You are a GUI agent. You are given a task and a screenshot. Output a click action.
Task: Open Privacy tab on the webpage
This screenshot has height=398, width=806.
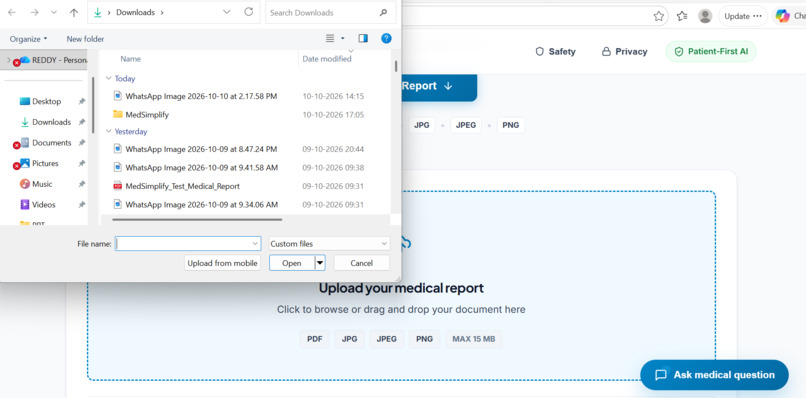624,51
